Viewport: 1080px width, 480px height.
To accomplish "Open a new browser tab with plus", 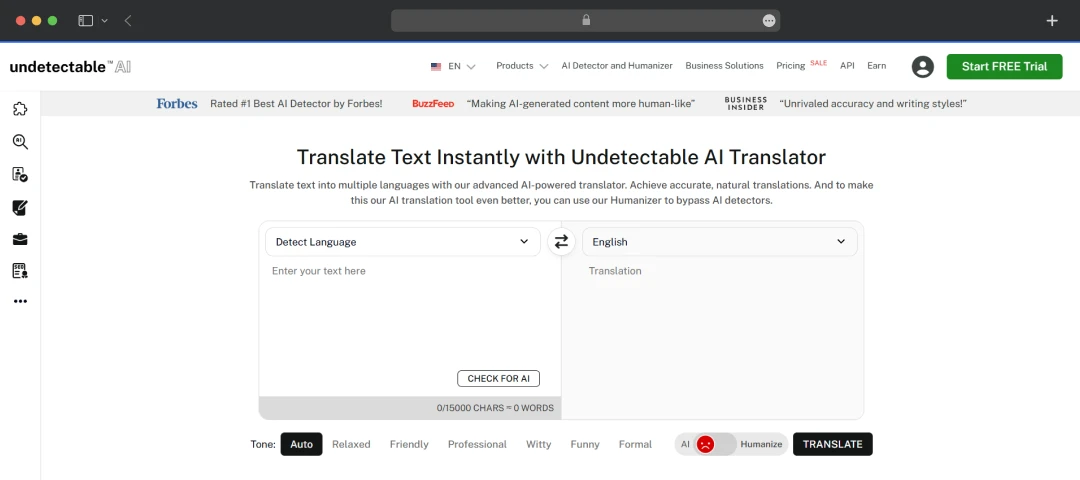I will tap(1052, 21).
